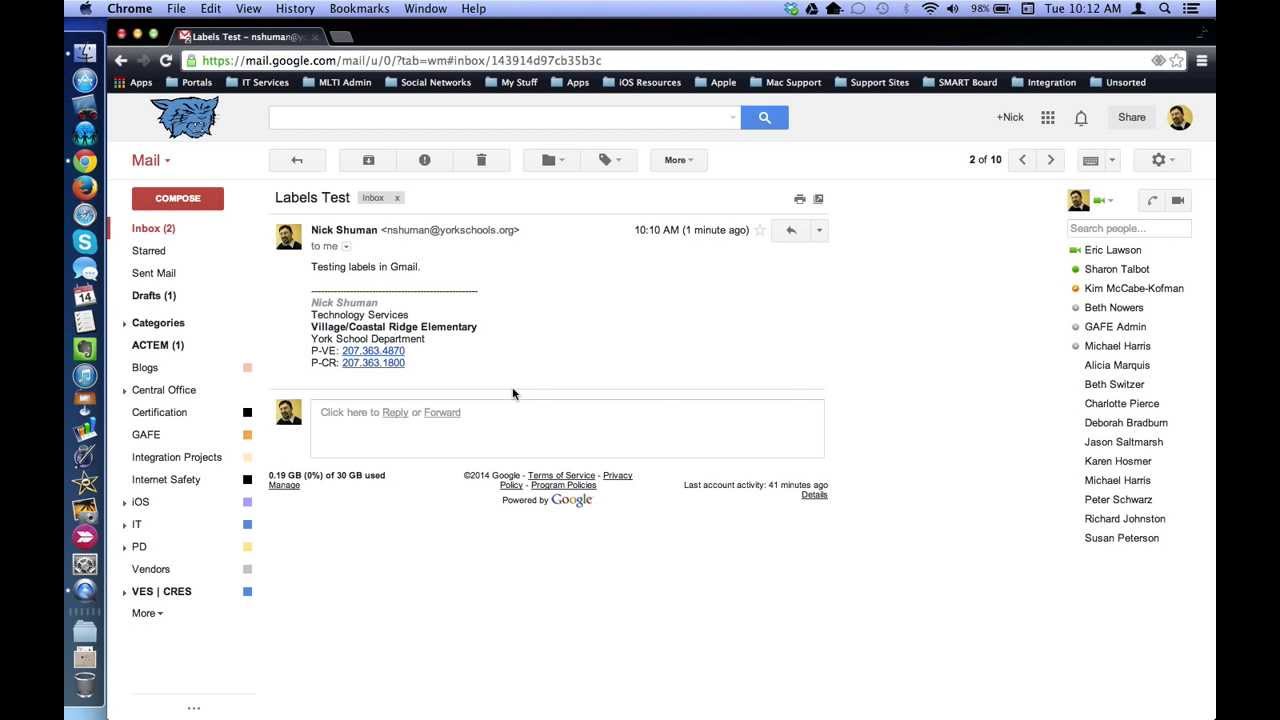Open the ACTEM (1) label
The image size is (1280, 720).
(x=158, y=345)
